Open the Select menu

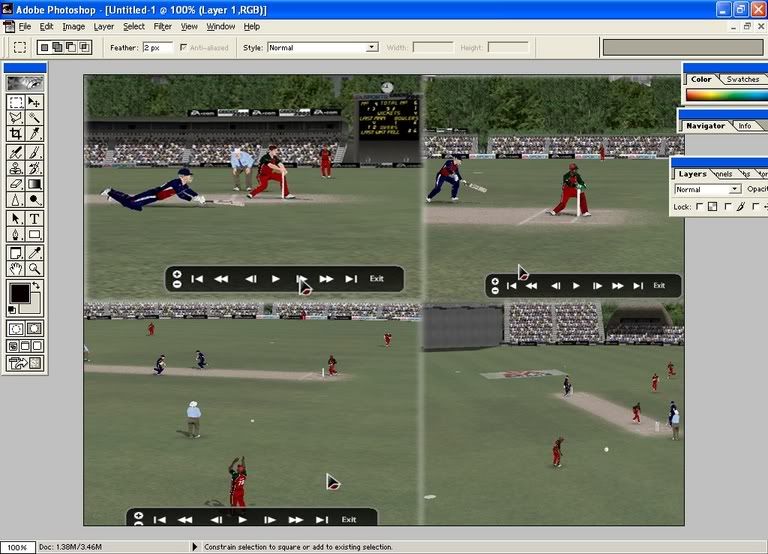point(134,26)
